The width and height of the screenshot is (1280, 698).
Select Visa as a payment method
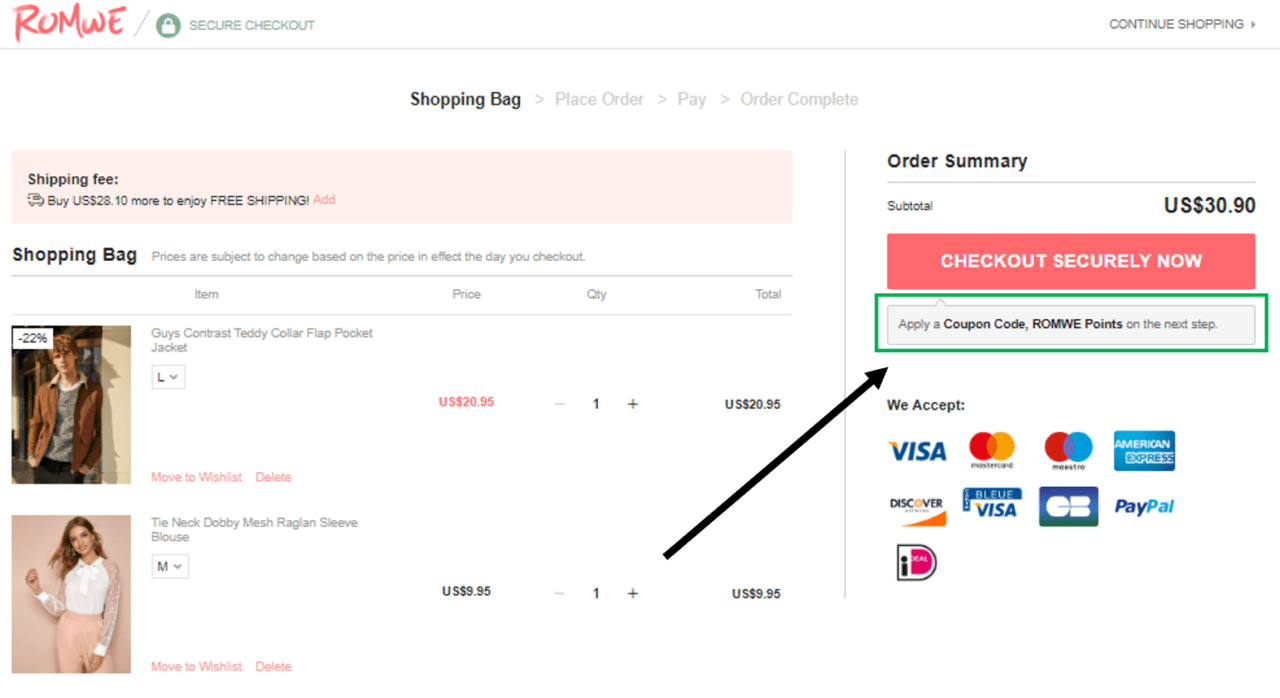(x=916, y=450)
